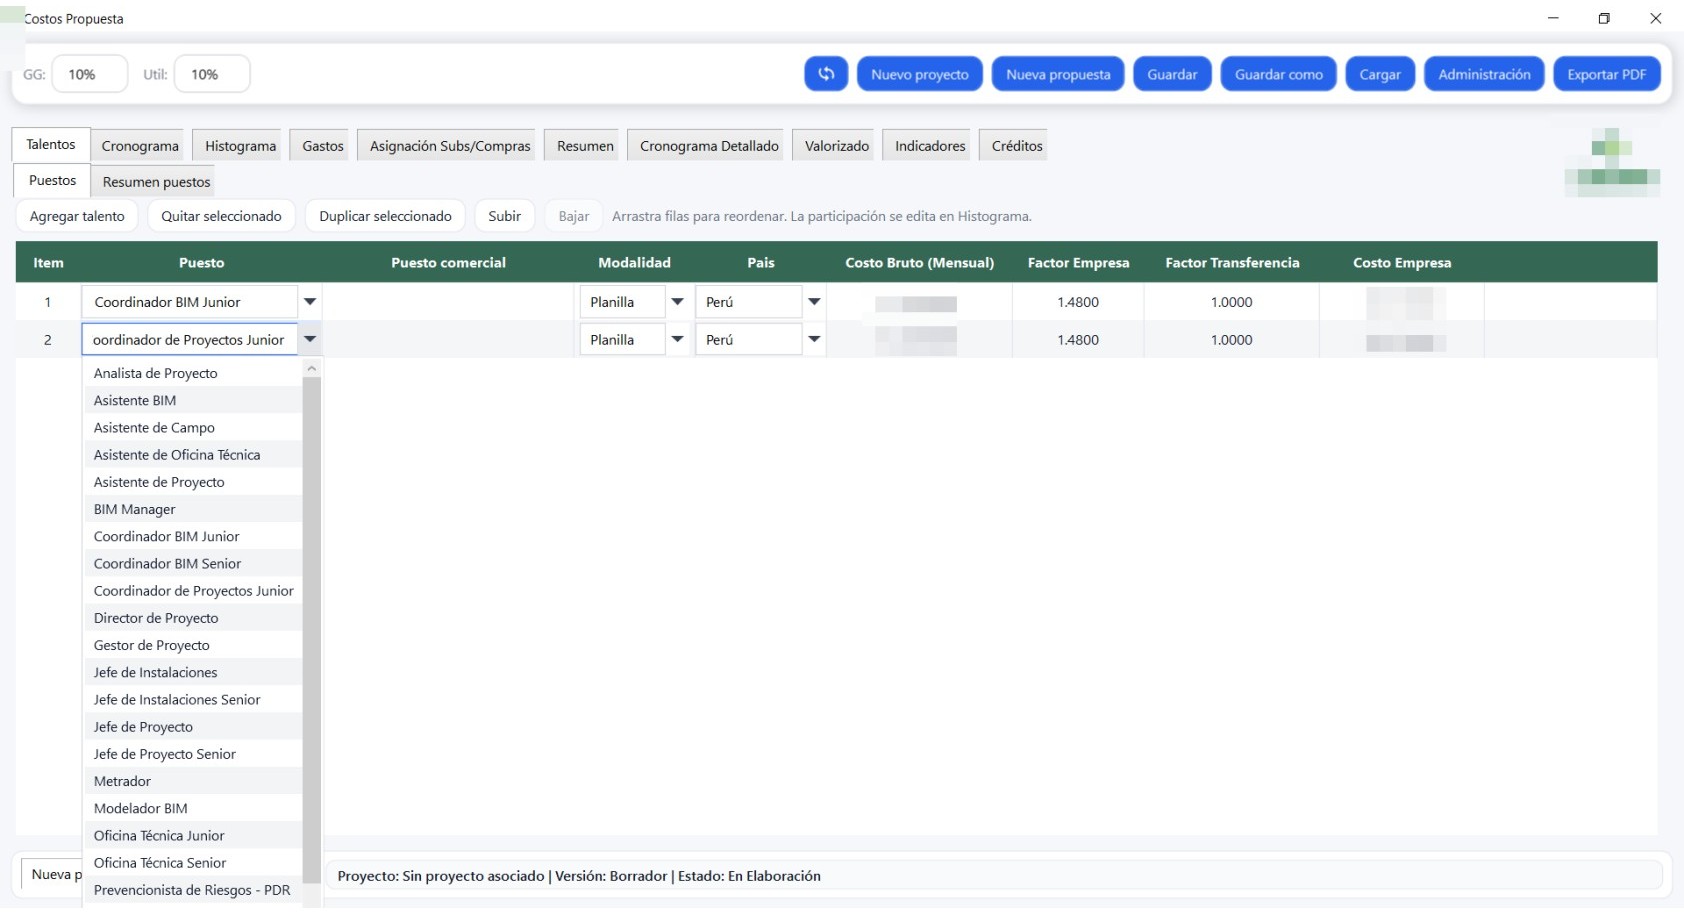Open the Administración panel
The width and height of the screenshot is (1684, 914).
pos(1484,73)
